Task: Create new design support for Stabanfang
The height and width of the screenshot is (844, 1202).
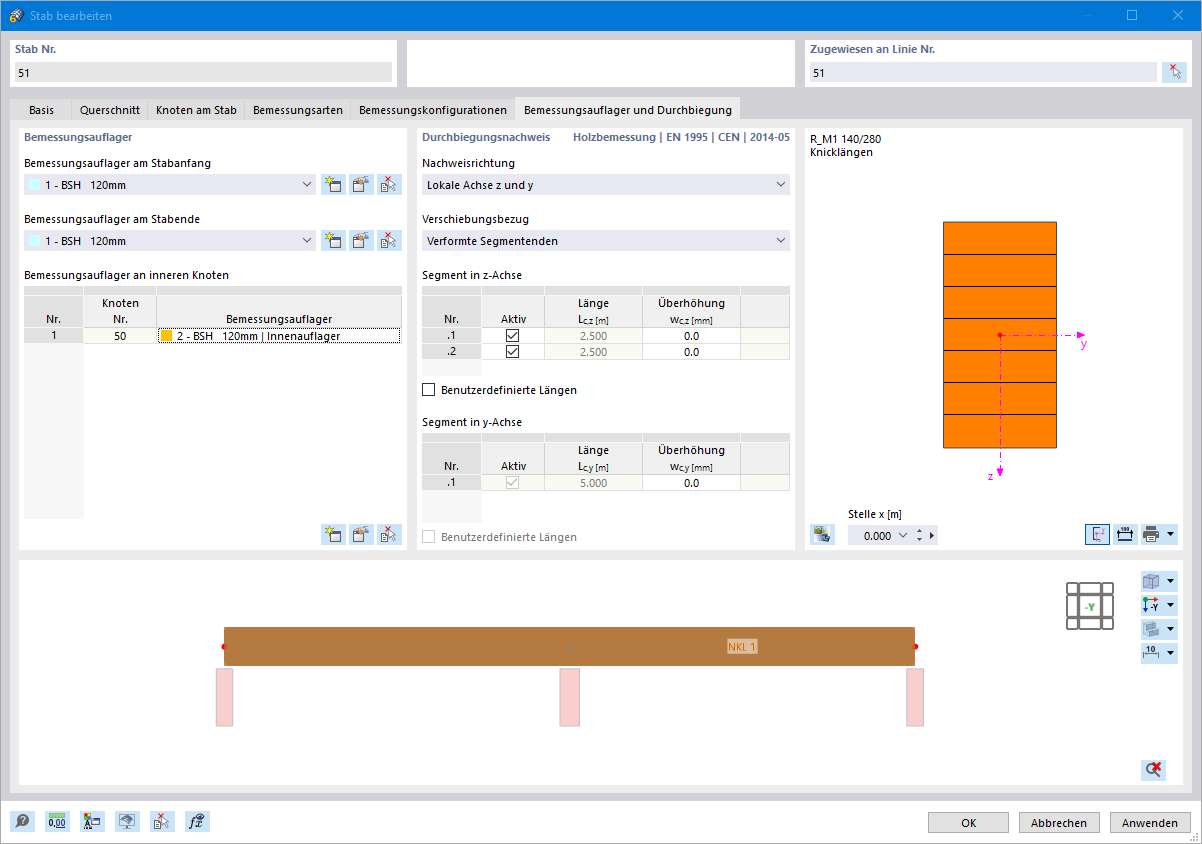Action: (x=333, y=185)
